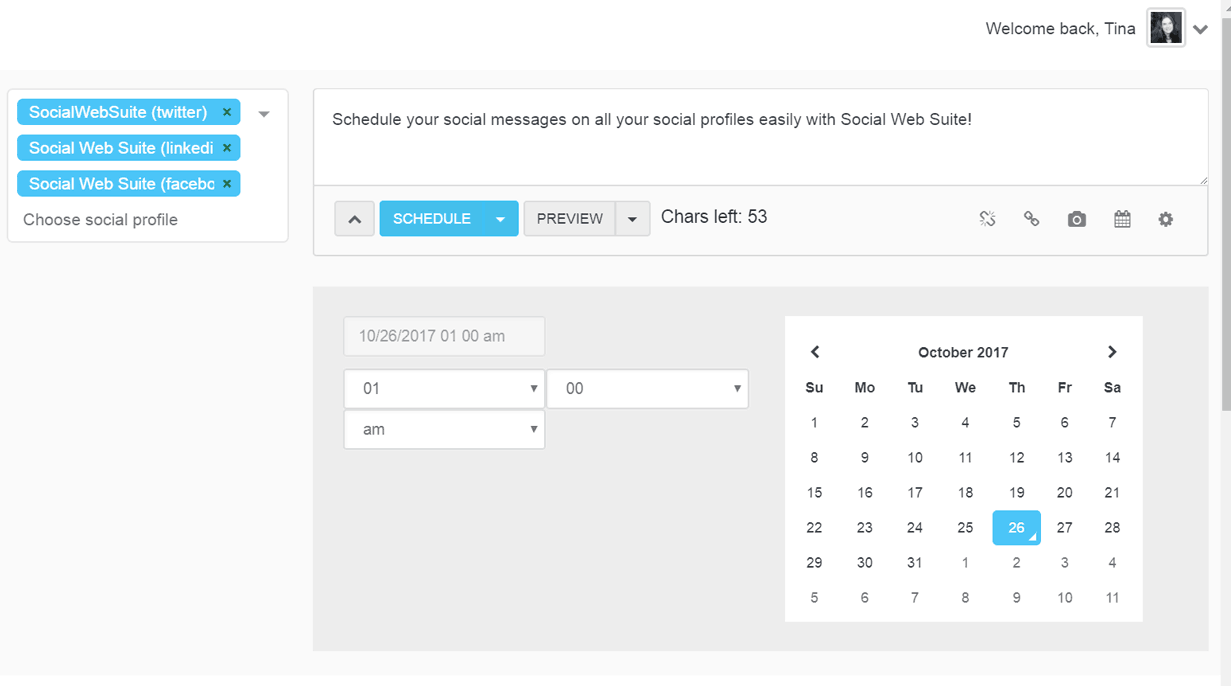
Task: Click the PREVIEW button
Action: [x=569, y=219]
